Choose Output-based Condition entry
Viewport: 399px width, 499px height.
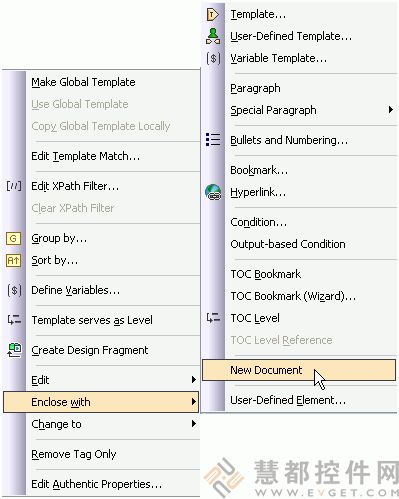coord(288,244)
